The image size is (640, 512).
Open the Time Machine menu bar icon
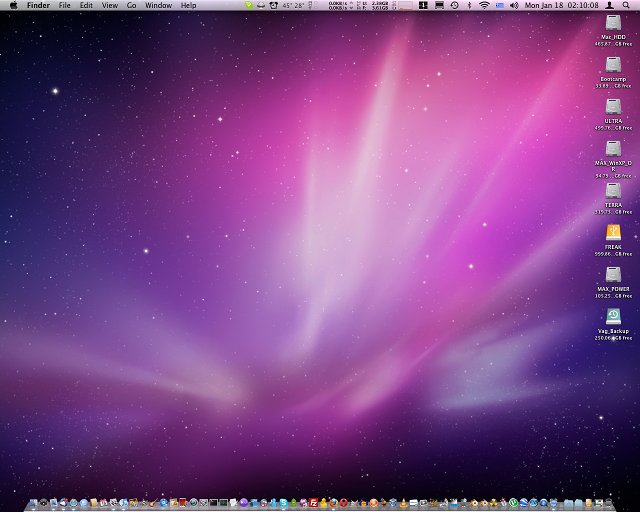coord(454,5)
